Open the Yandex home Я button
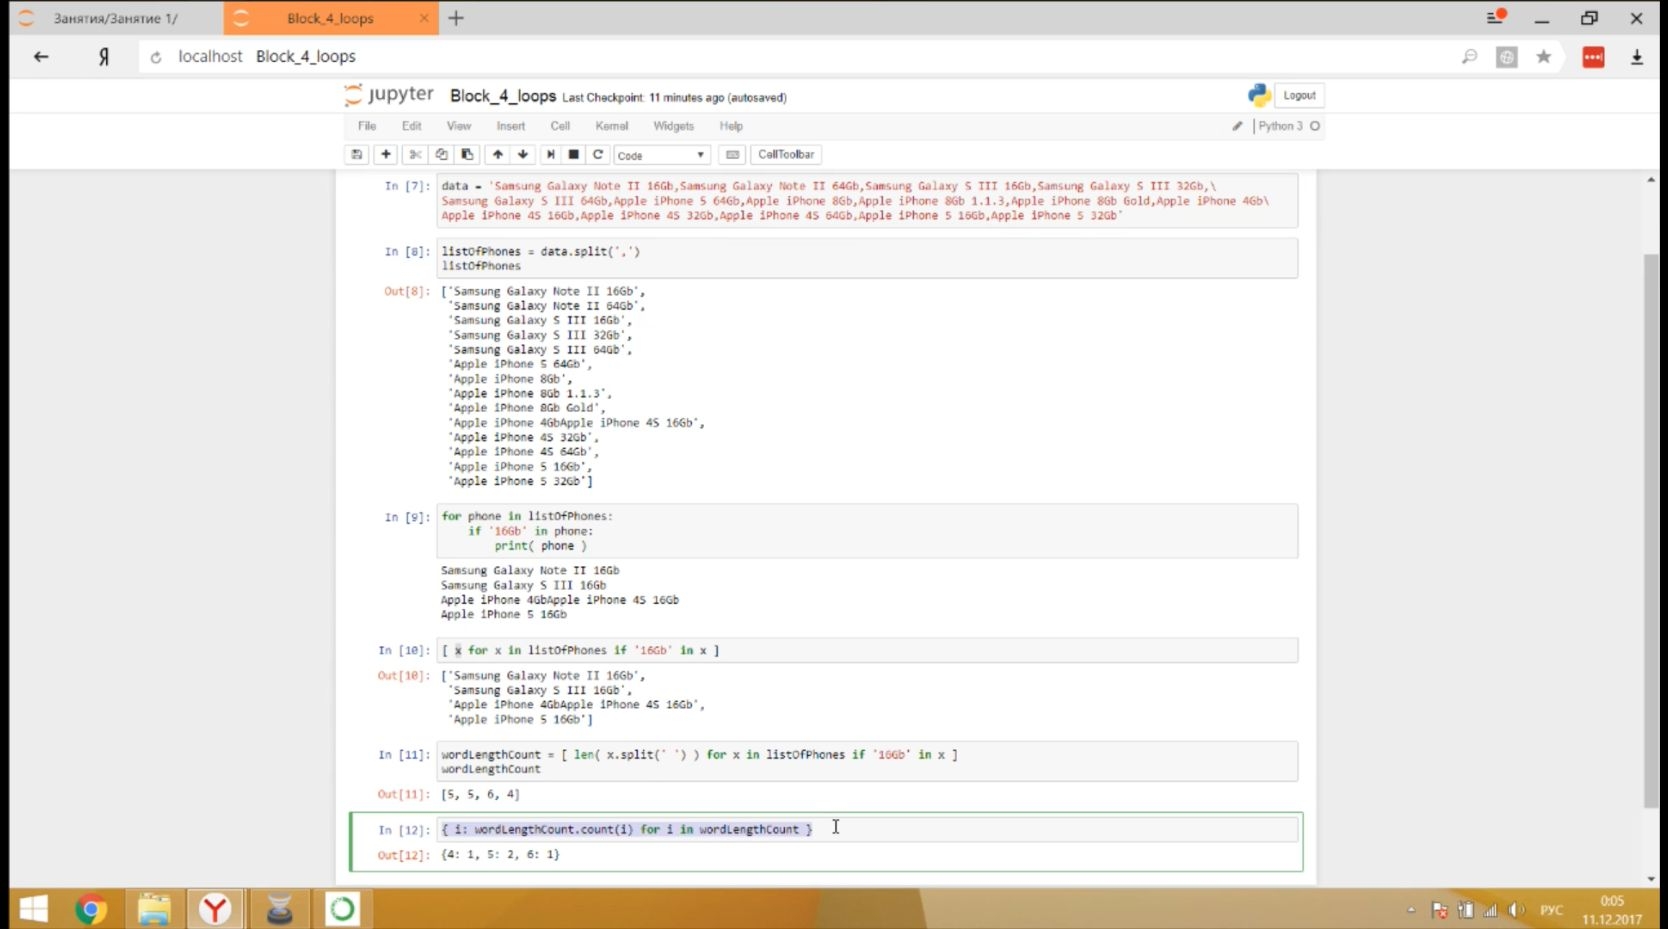The width and height of the screenshot is (1668, 929). click(x=103, y=57)
